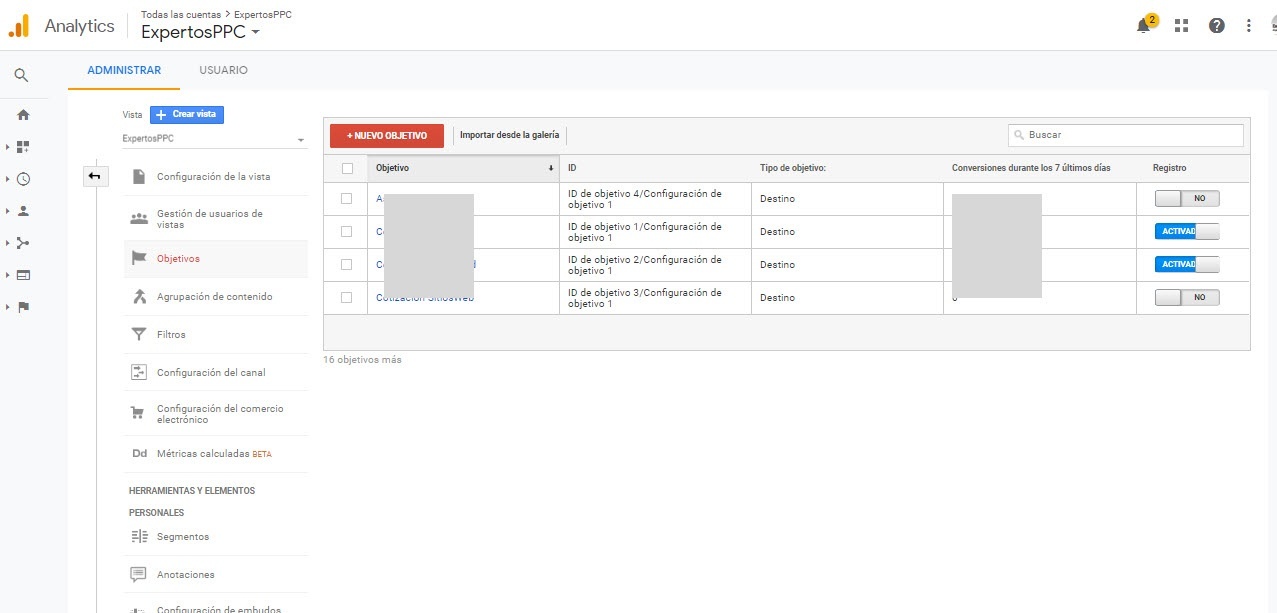1277x613 pixels.
Task: Open the three-dot more options menu
Action: [x=1249, y=26]
